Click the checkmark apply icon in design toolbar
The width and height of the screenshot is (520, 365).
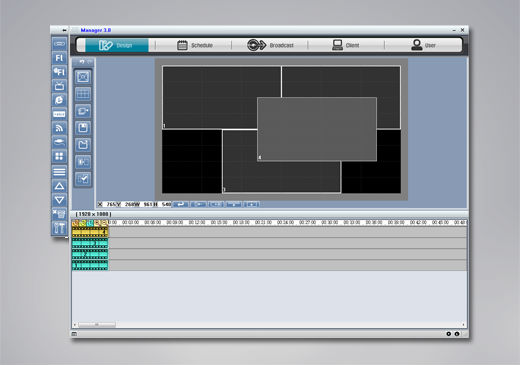point(83,179)
